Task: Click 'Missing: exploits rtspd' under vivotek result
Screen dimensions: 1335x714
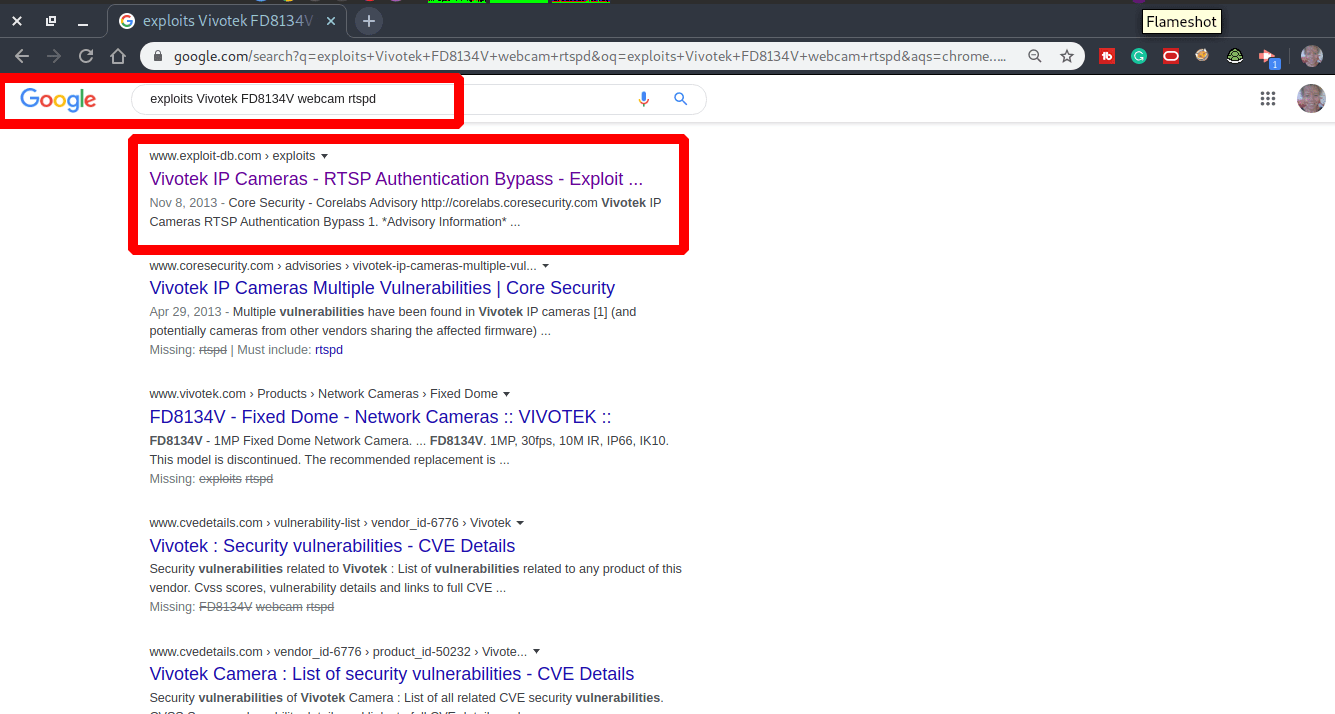Action: (x=211, y=479)
